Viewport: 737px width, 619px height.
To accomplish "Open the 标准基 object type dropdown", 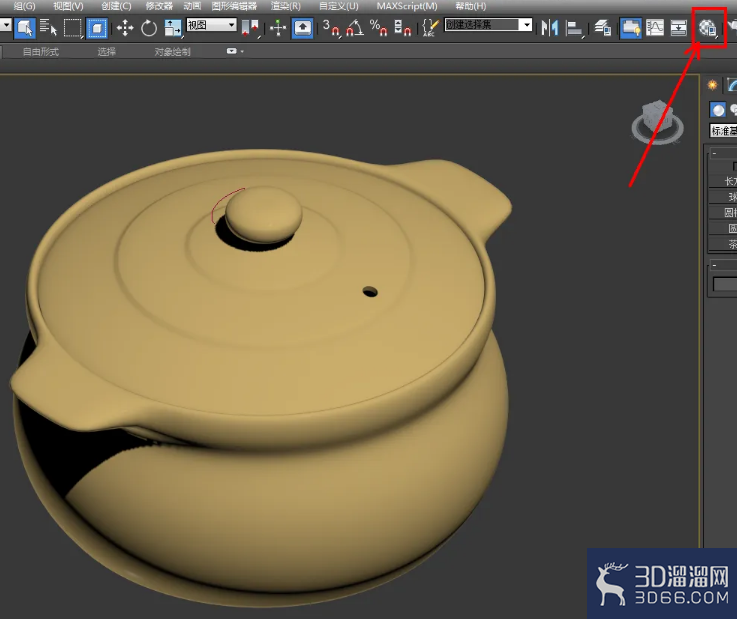I will point(723,131).
